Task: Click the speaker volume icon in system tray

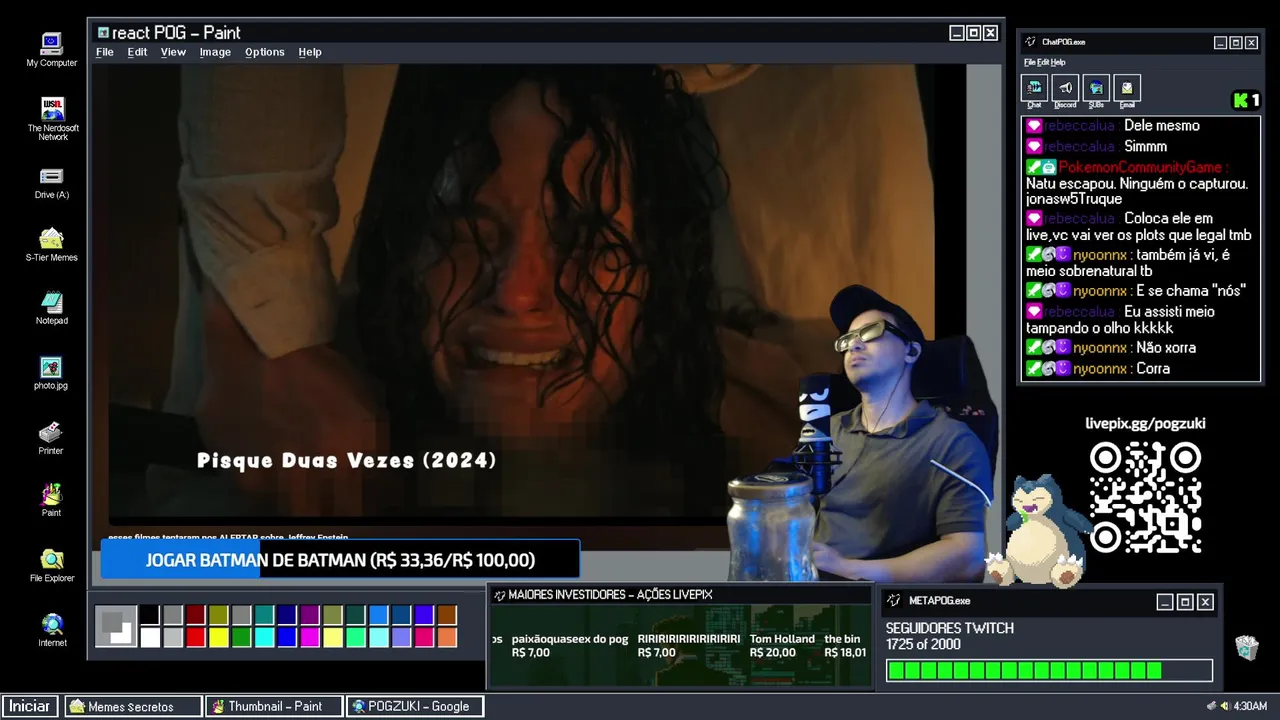Action: click(x=1224, y=706)
